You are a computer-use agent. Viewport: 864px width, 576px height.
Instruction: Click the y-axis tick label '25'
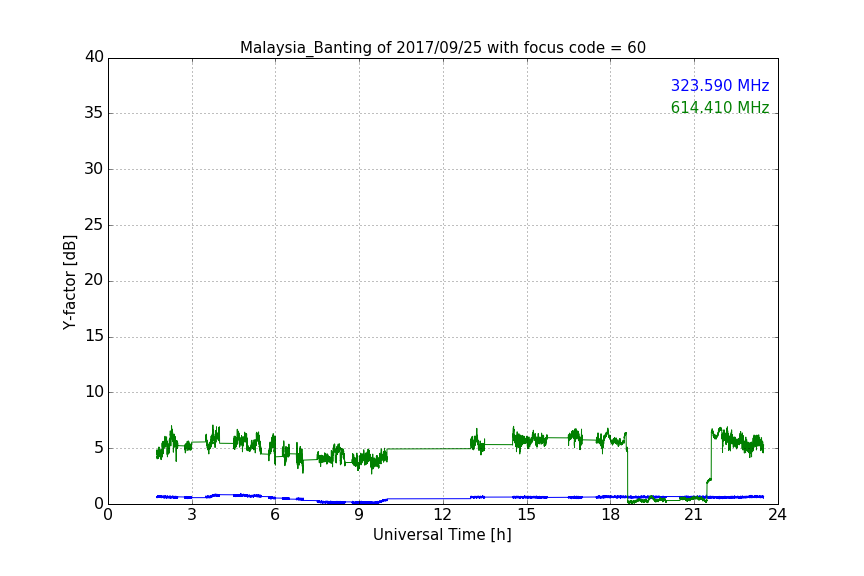click(94, 224)
